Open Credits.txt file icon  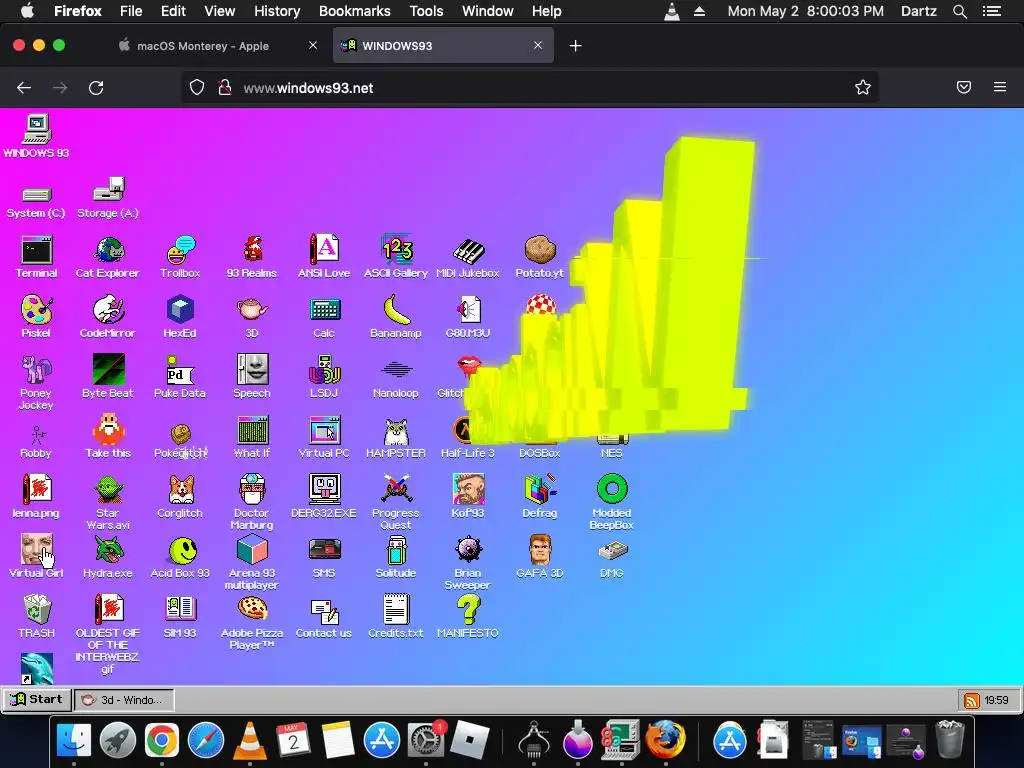[x=396, y=616]
